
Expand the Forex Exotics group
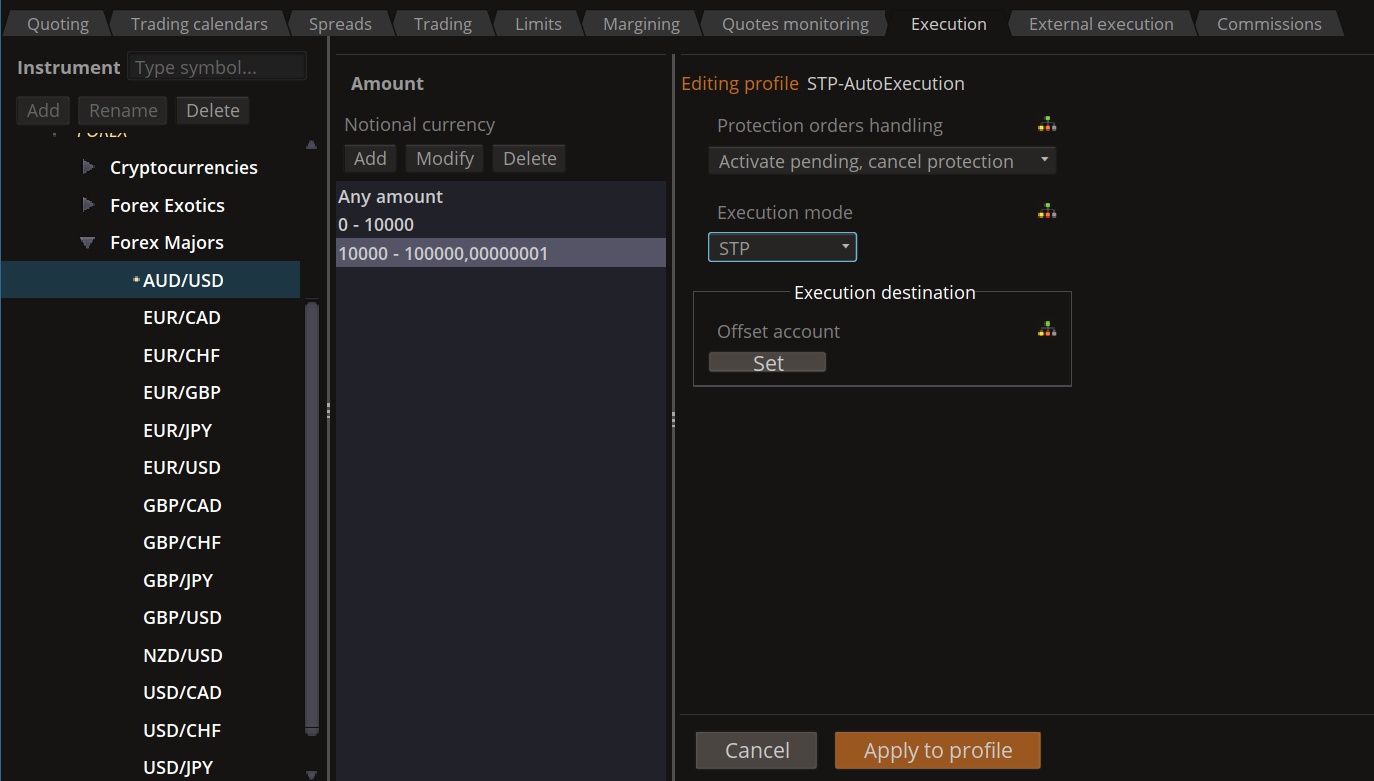pos(88,205)
